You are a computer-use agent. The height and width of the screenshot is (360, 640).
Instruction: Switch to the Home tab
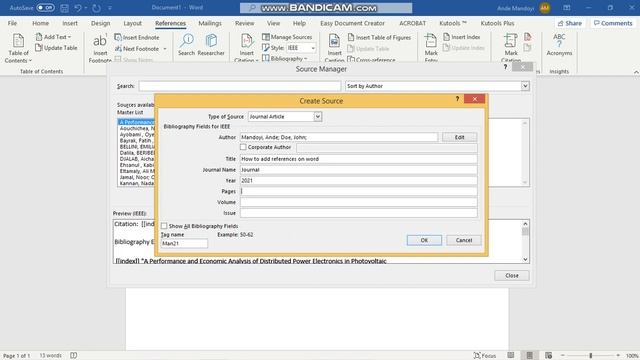(x=40, y=23)
